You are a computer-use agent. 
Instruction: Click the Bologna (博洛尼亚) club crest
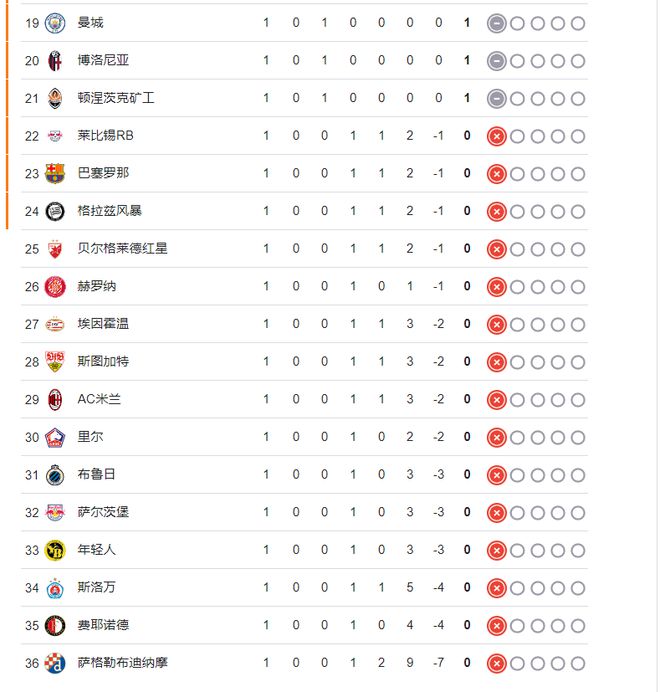pos(55,61)
